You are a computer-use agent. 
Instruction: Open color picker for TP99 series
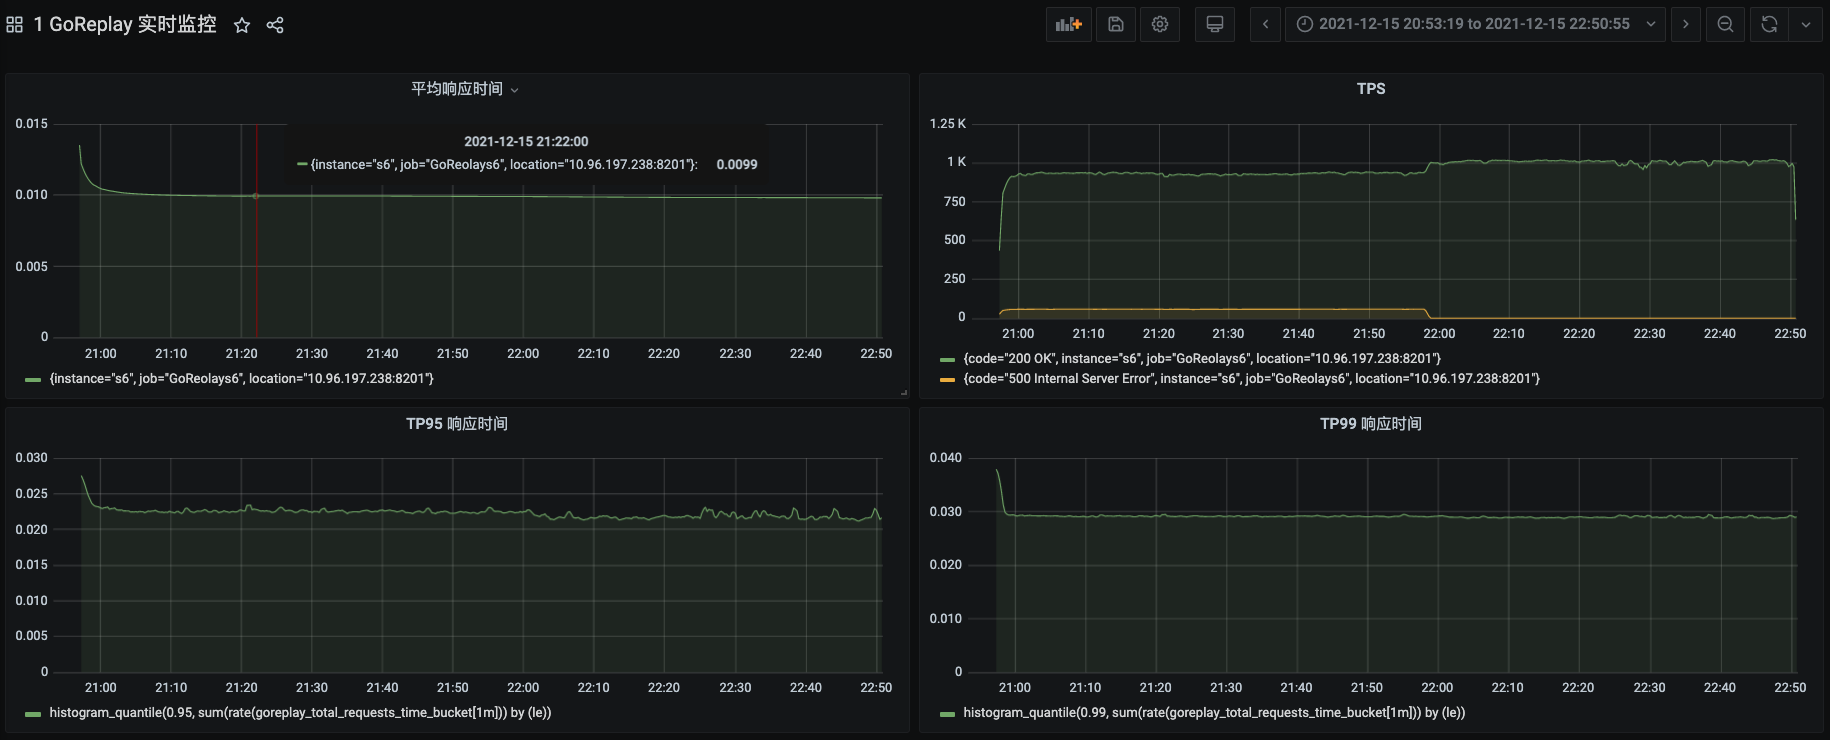coord(947,714)
